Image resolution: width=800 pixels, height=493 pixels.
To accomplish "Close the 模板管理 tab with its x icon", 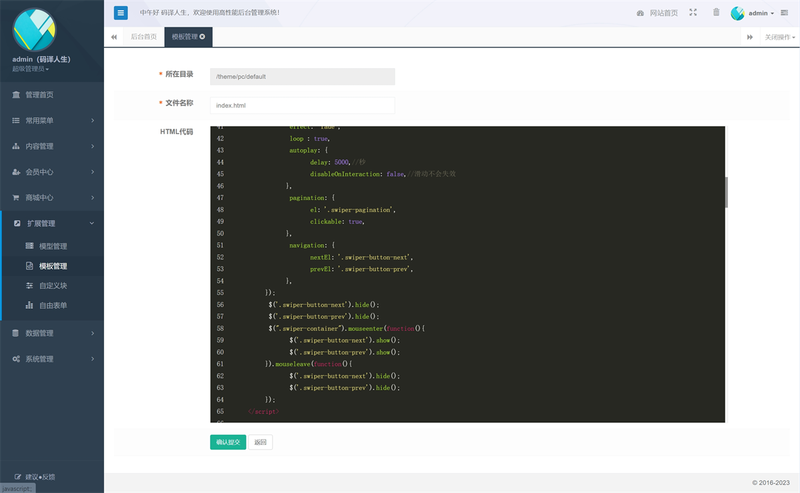I will pos(203,37).
